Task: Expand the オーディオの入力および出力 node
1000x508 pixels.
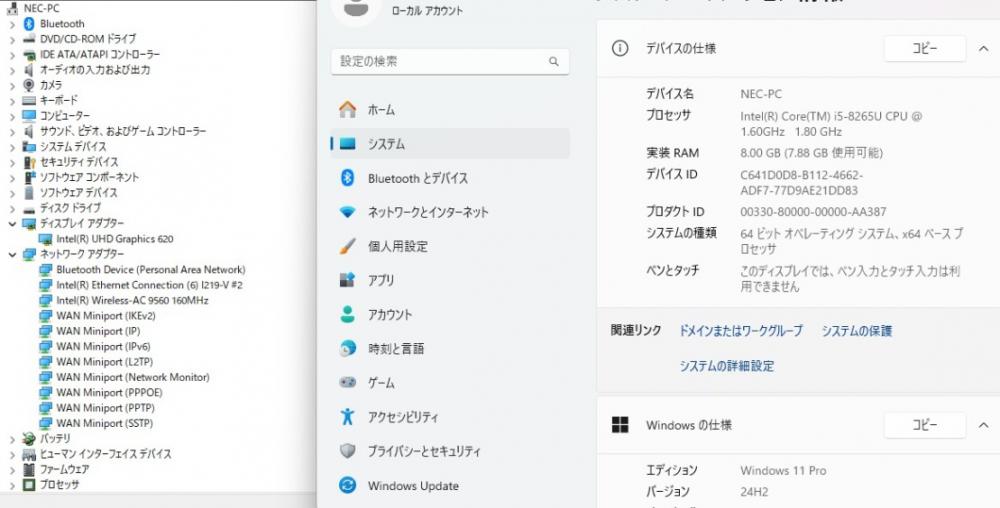Action: (12, 70)
